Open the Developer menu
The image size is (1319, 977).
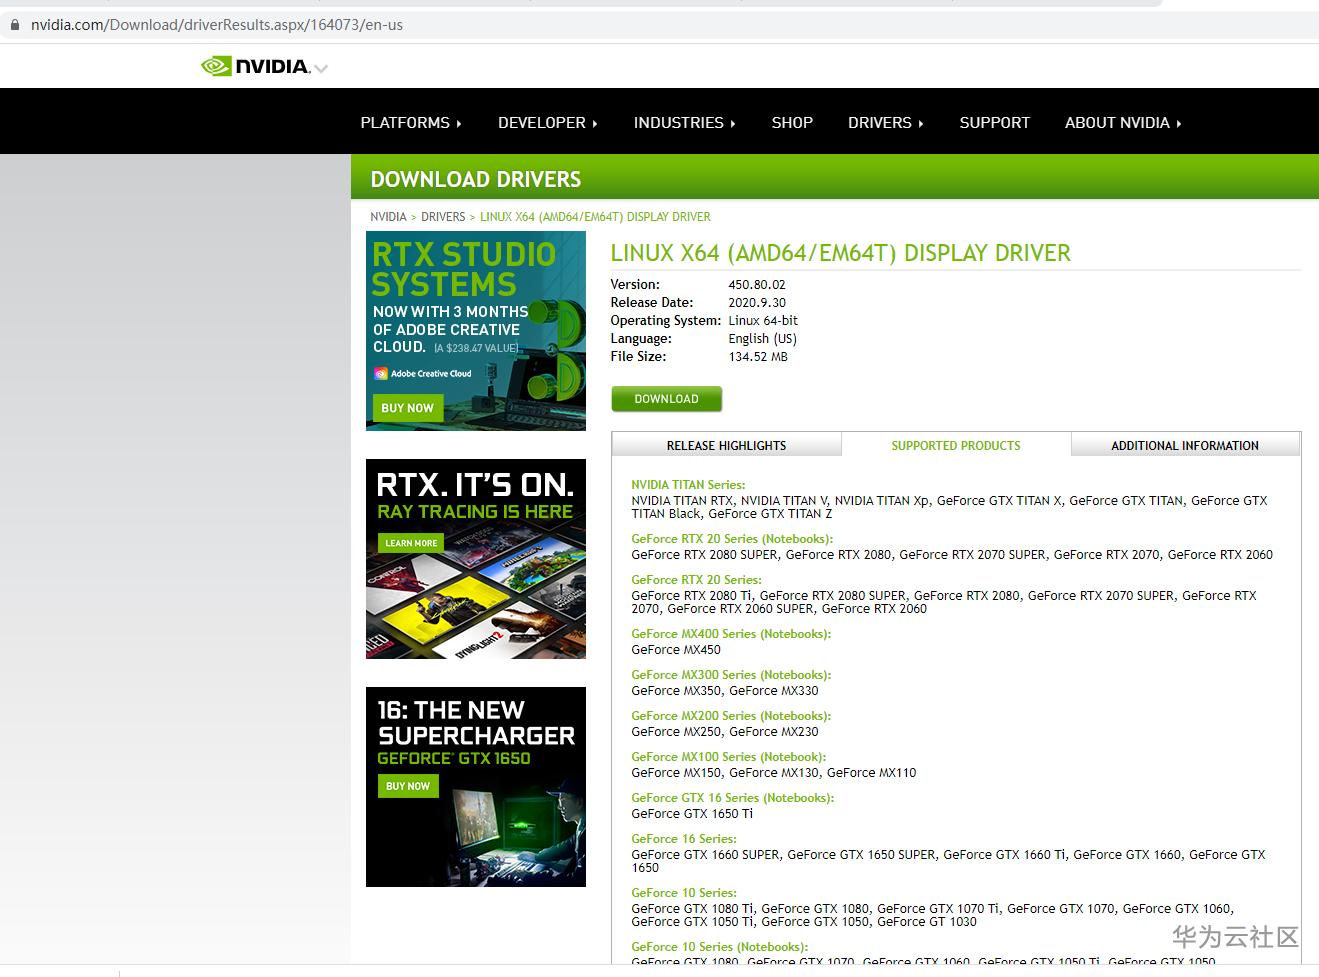[548, 122]
